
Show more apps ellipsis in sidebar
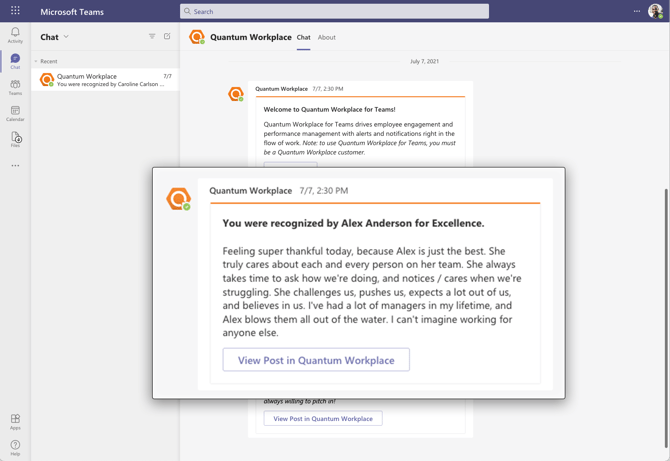[15, 165]
